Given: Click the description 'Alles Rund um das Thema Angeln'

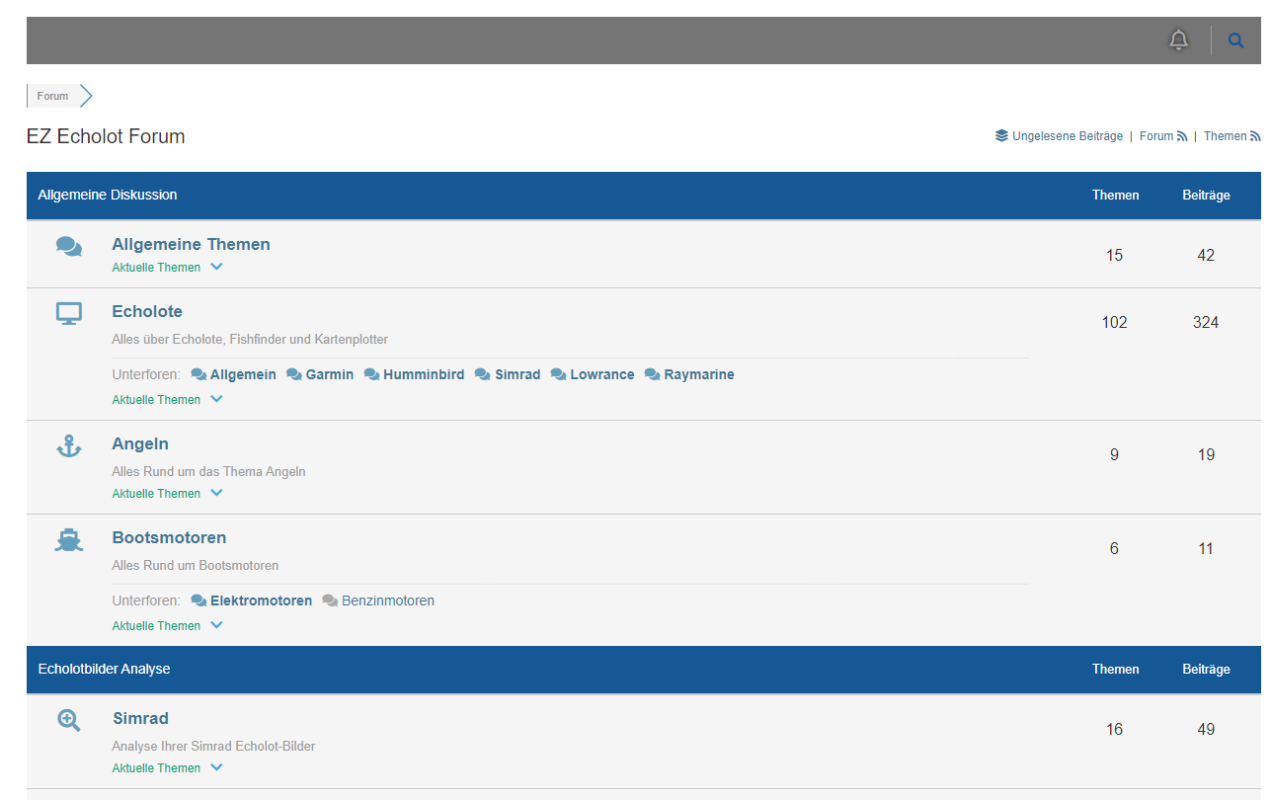Looking at the screenshot, I should click(x=209, y=471).
